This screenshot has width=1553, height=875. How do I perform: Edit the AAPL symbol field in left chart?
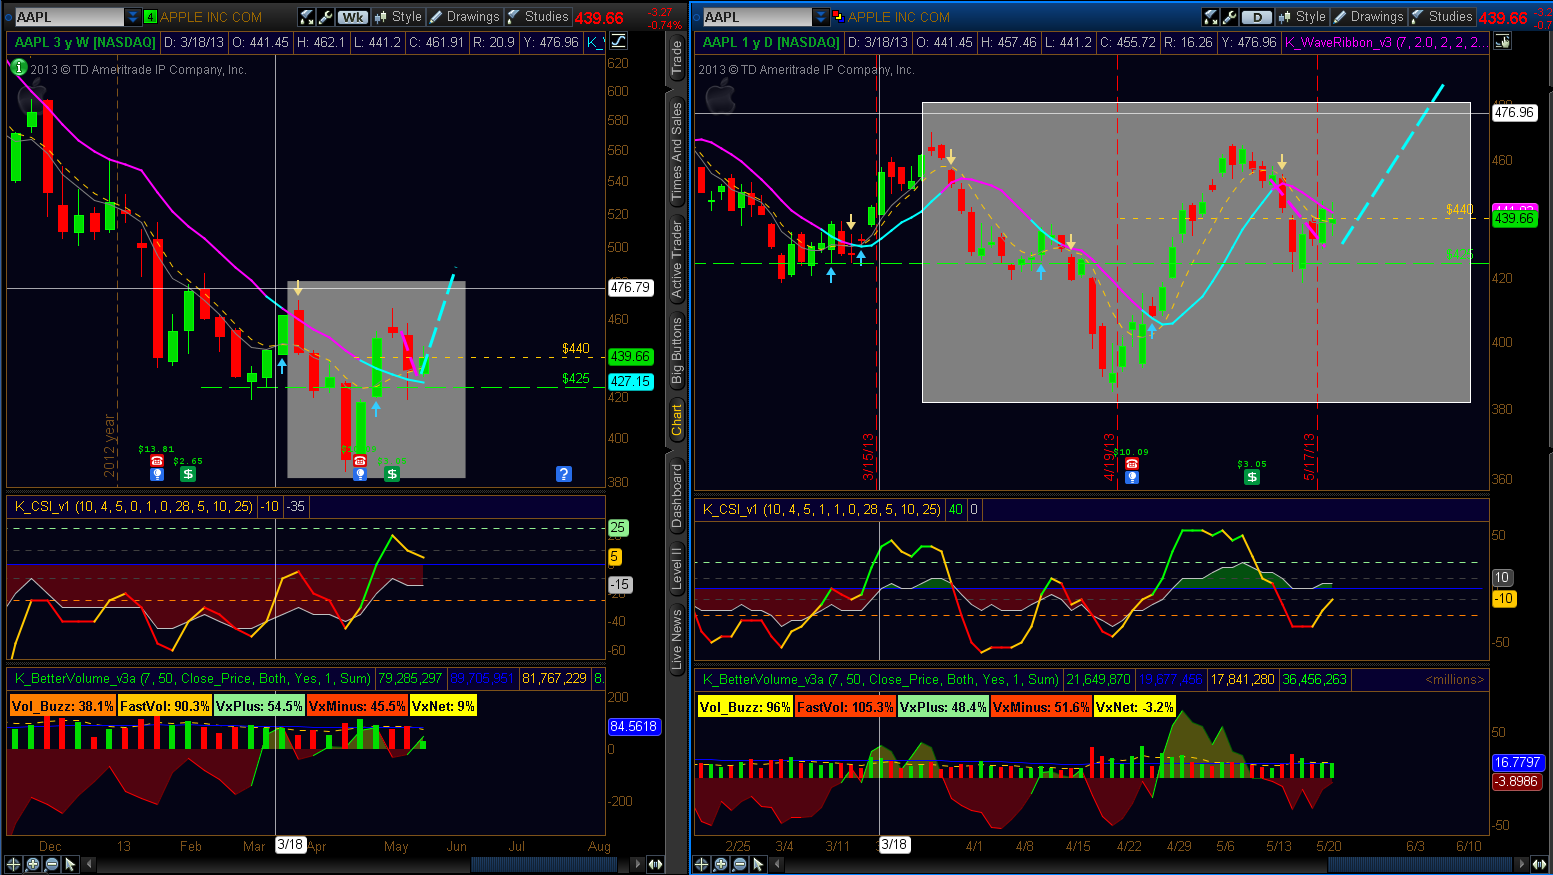[x=69, y=17]
